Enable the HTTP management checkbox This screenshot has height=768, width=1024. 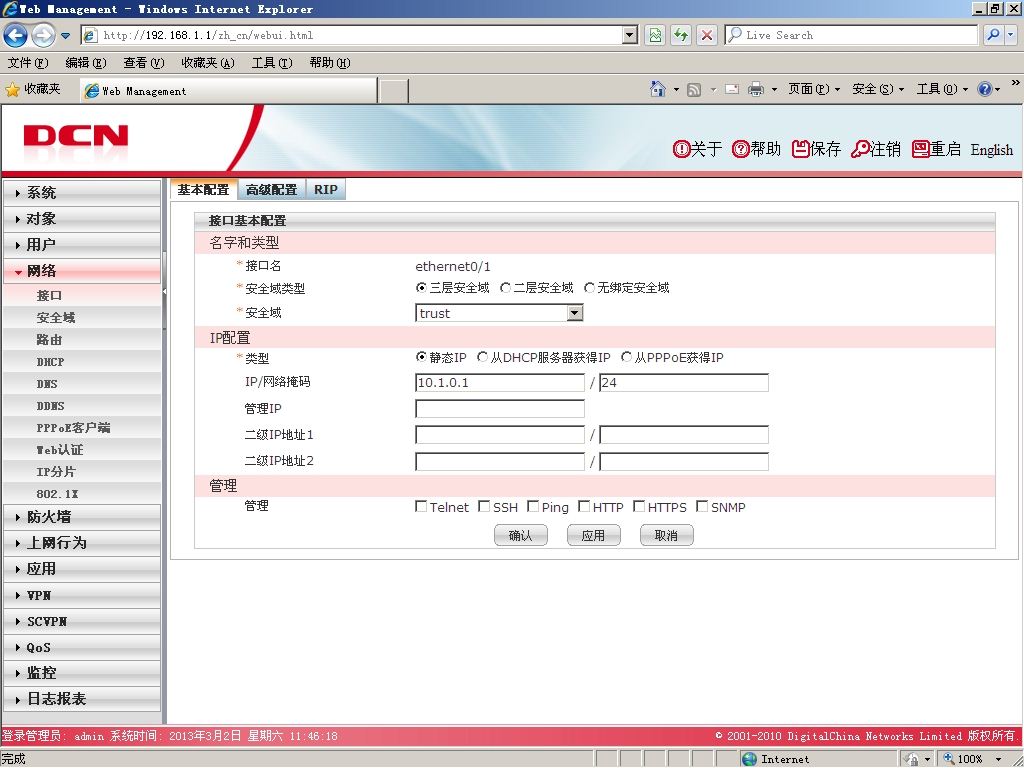click(x=584, y=507)
